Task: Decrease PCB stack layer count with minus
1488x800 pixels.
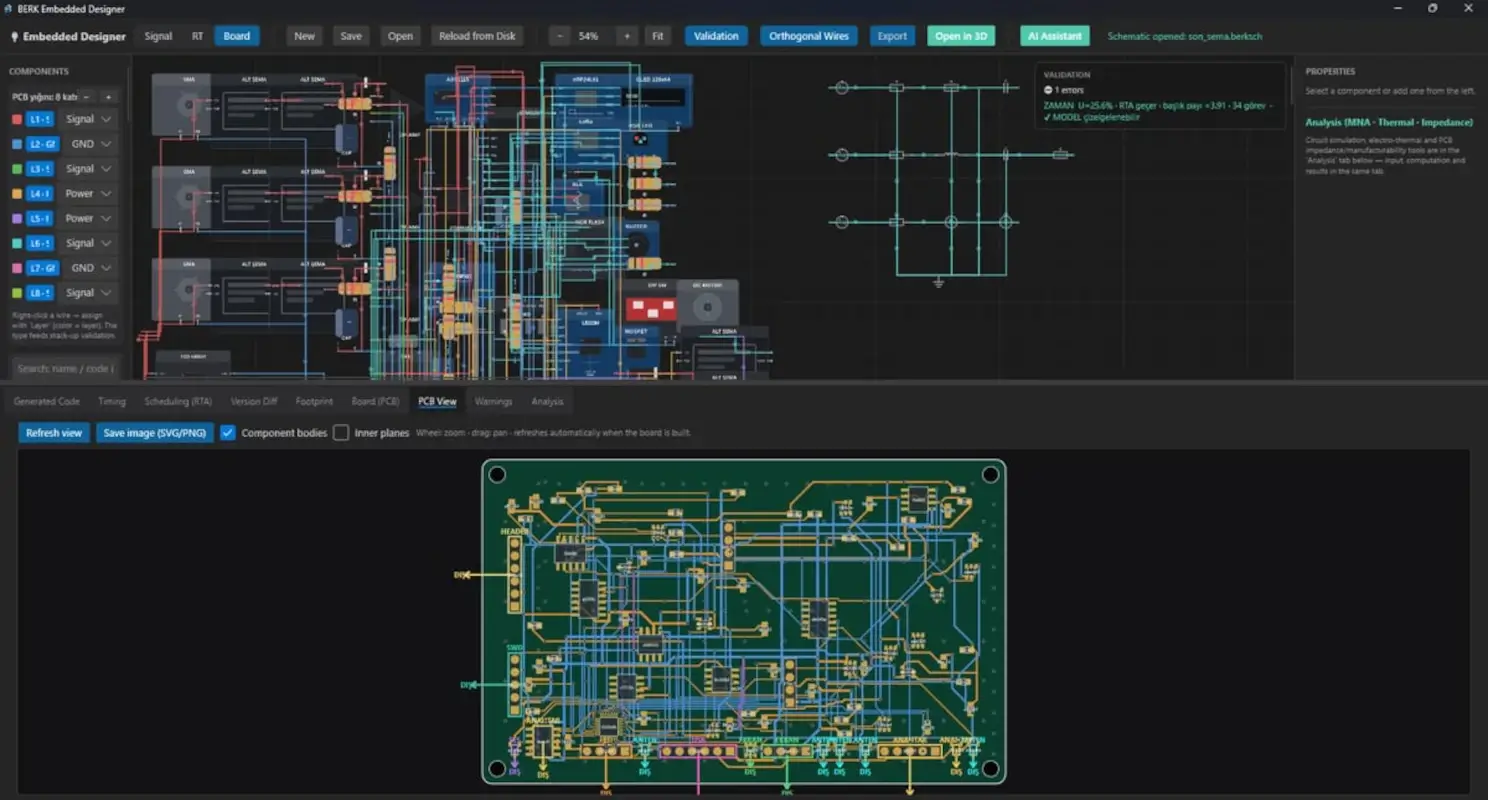Action: tap(86, 97)
